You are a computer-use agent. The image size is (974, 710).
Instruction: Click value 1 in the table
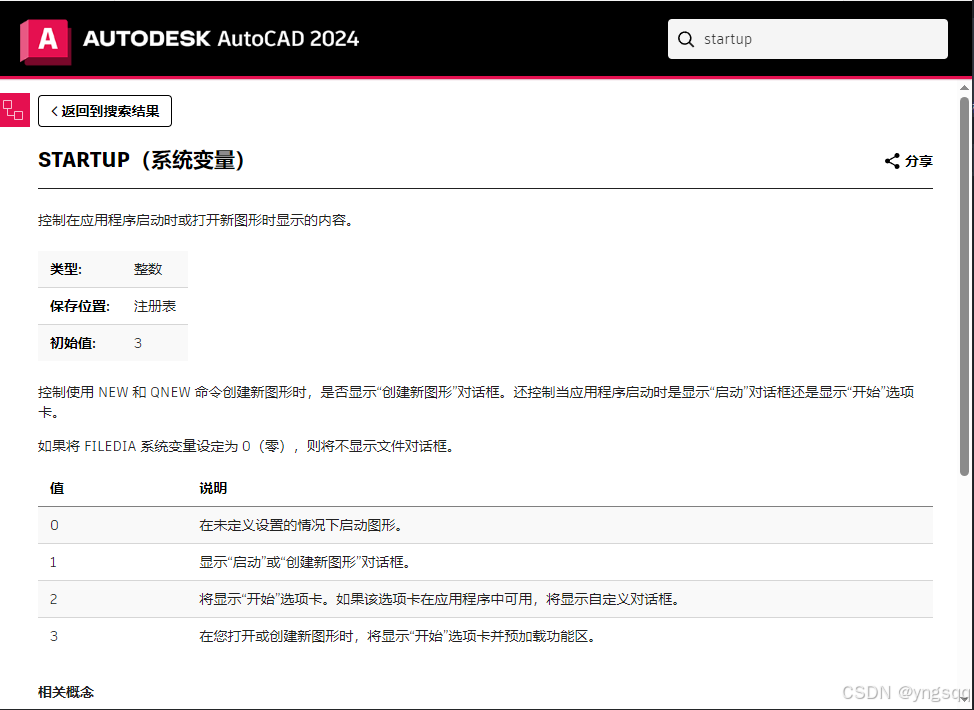pyautogui.click(x=53, y=562)
